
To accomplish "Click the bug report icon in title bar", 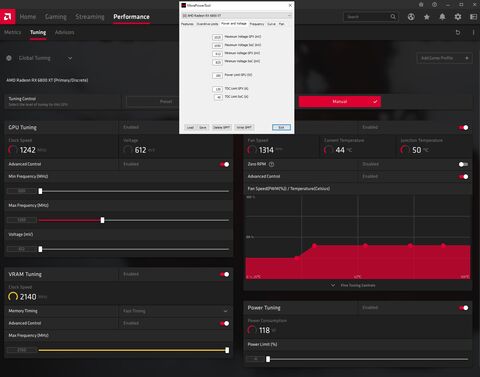I will coord(421,5).
